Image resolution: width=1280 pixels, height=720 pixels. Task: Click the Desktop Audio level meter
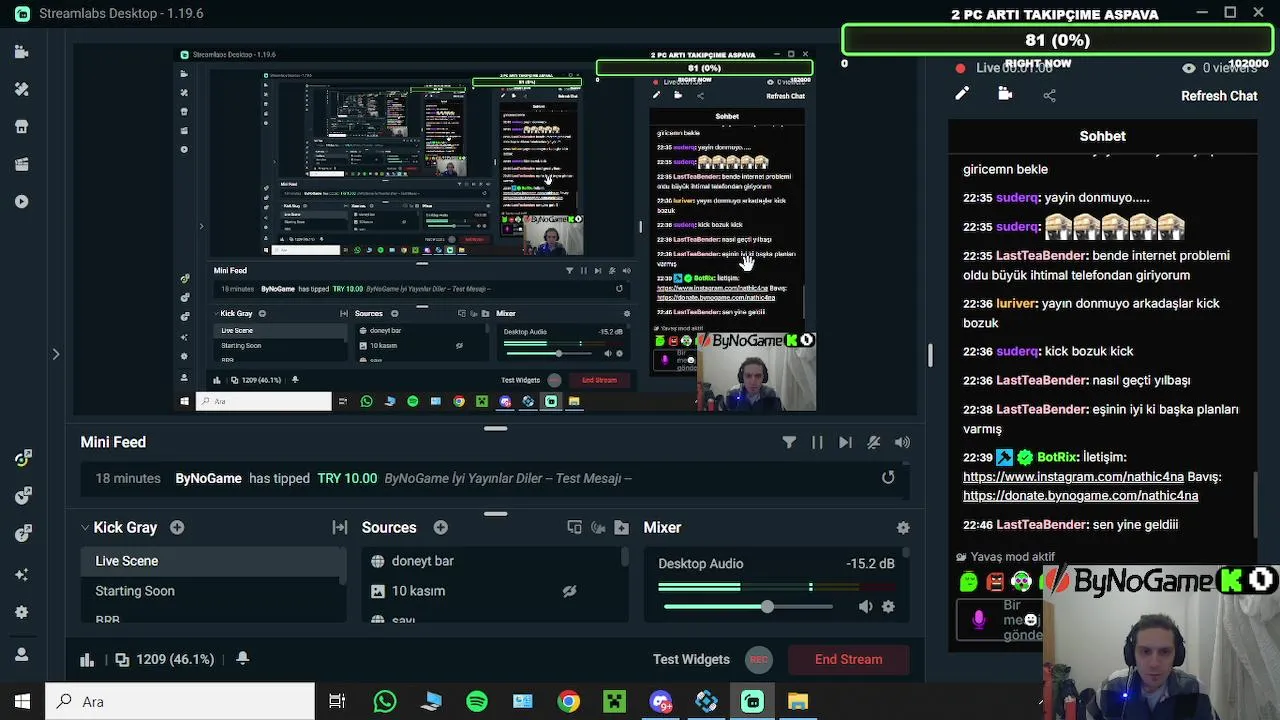click(776, 587)
